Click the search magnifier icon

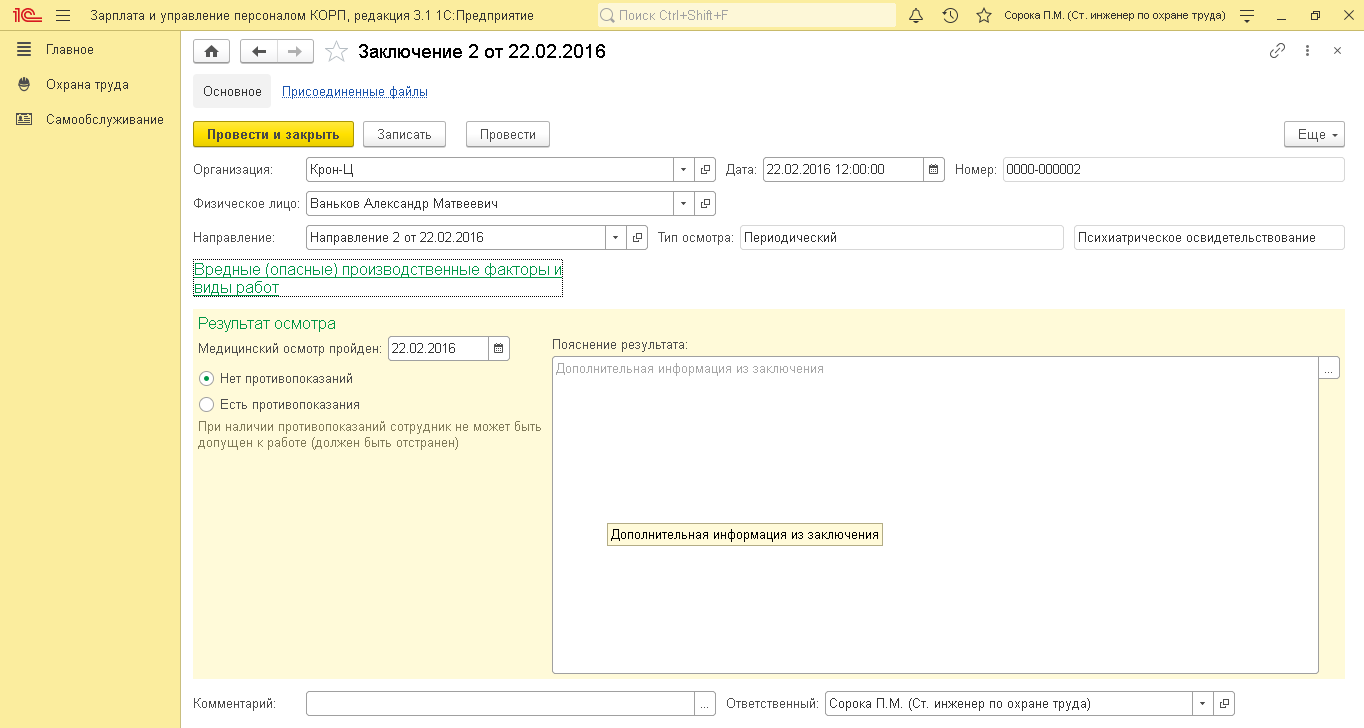pyautogui.click(x=607, y=15)
